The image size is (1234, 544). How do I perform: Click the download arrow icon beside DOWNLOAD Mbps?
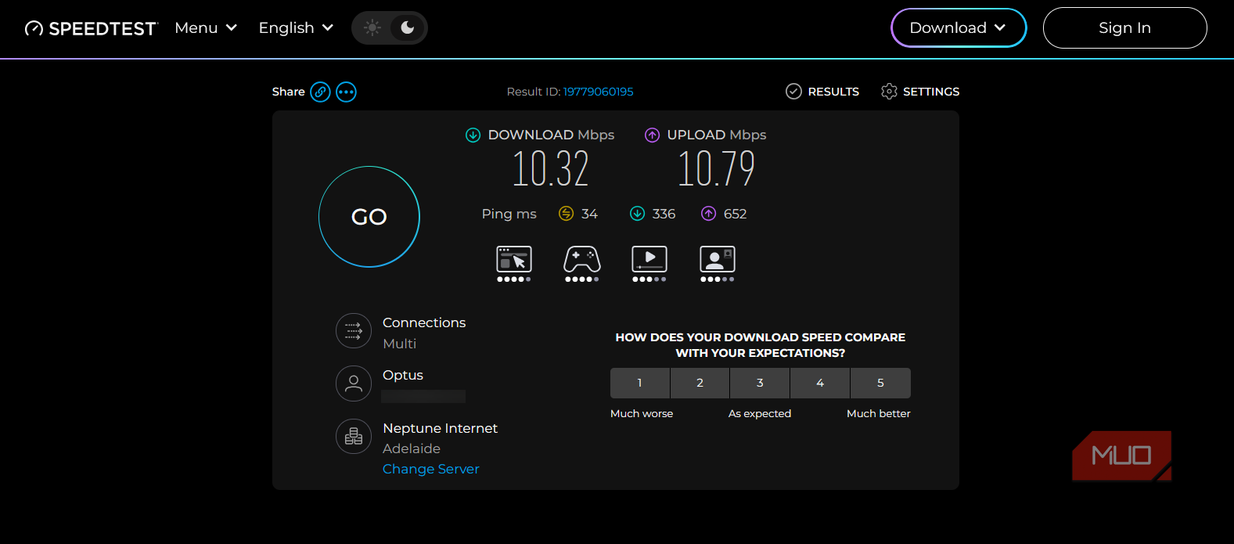473,135
